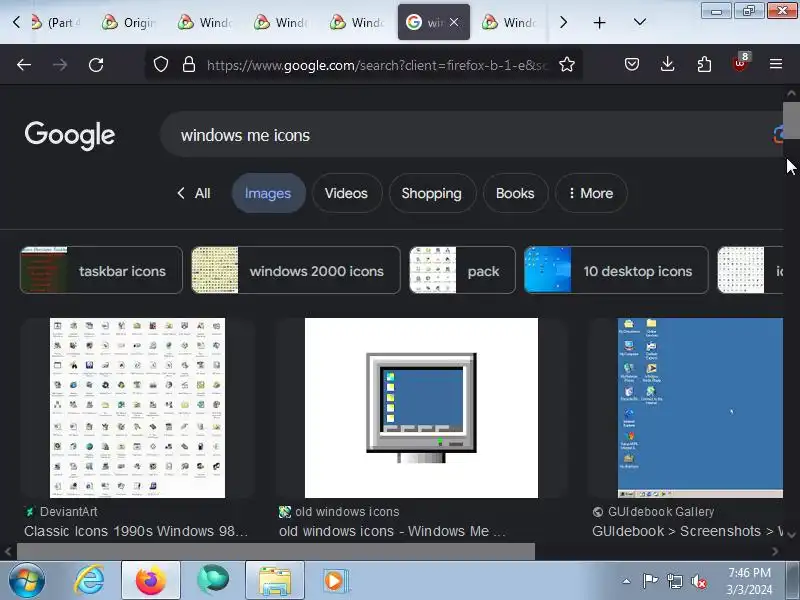This screenshot has width=800, height=600.
Task: Click the vertical scrollbar thumb
Action: [x=791, y=120]
